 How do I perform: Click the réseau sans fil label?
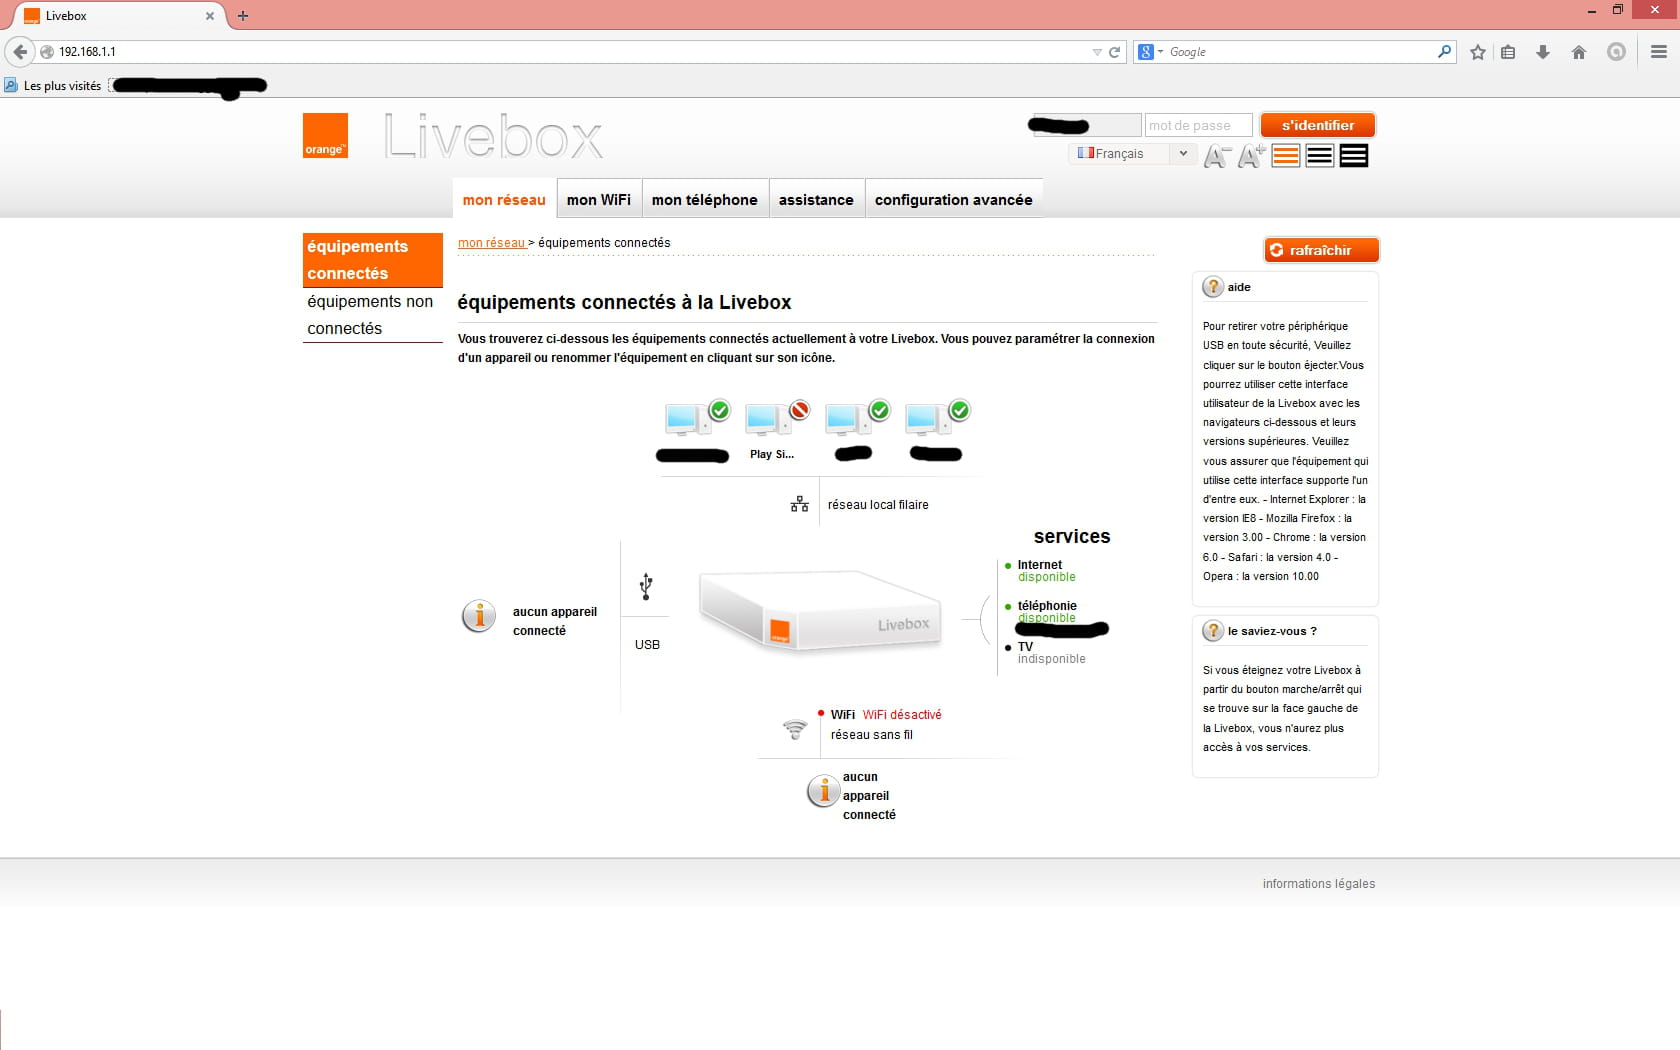click(x=872, y=735)
